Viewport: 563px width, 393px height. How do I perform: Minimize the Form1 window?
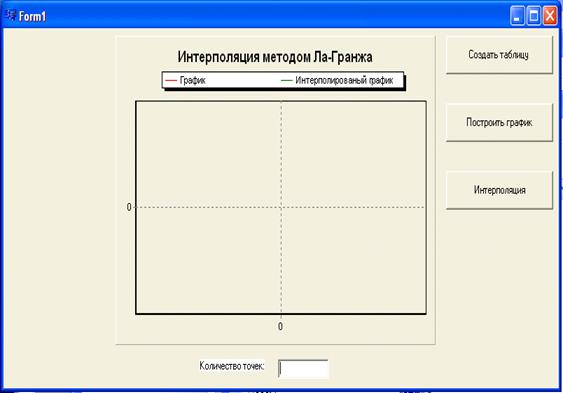[517, 16]
